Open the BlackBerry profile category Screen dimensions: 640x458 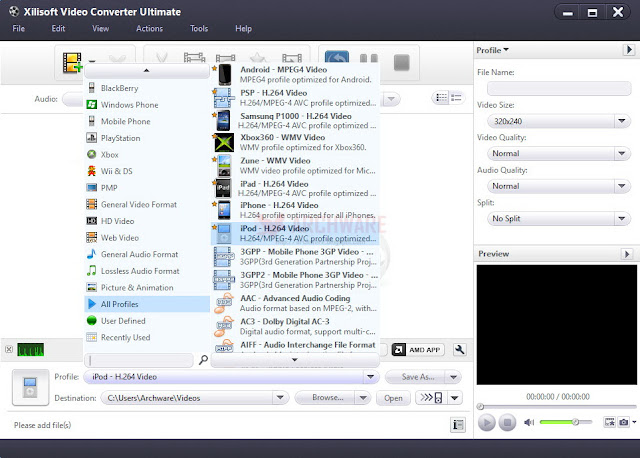click(147, 88)
